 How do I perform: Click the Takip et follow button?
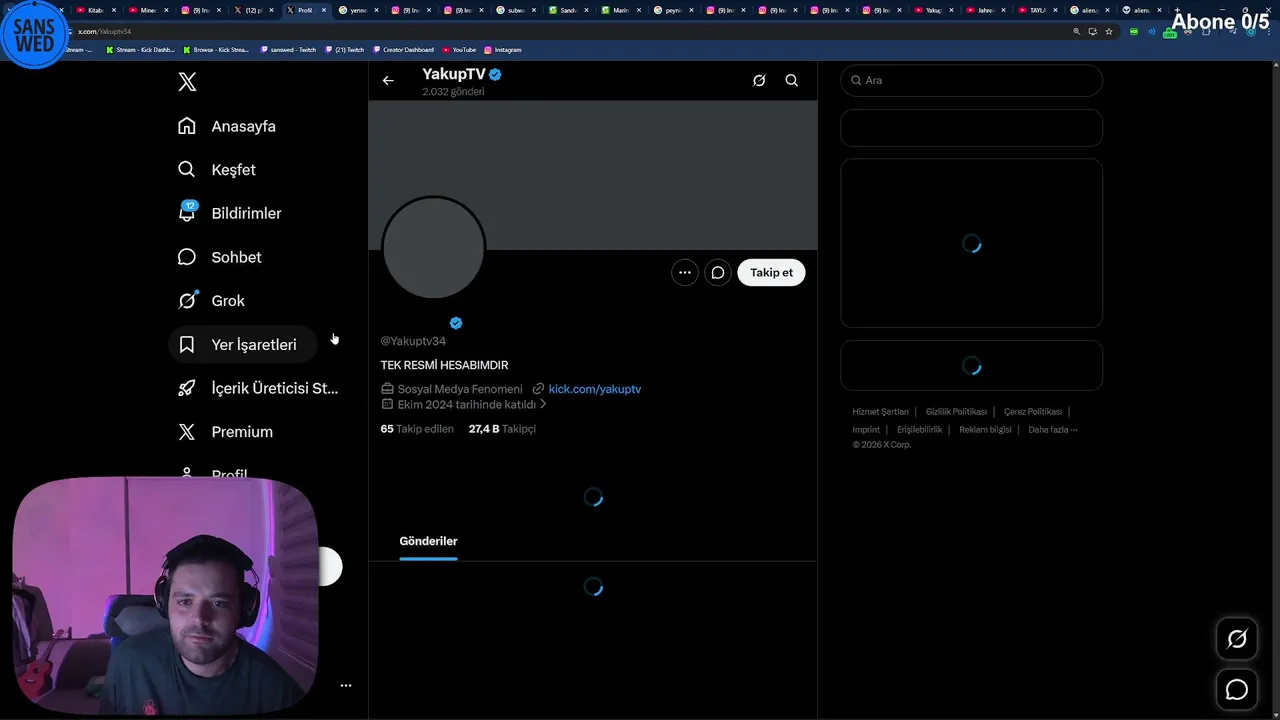tap(771, 272)
